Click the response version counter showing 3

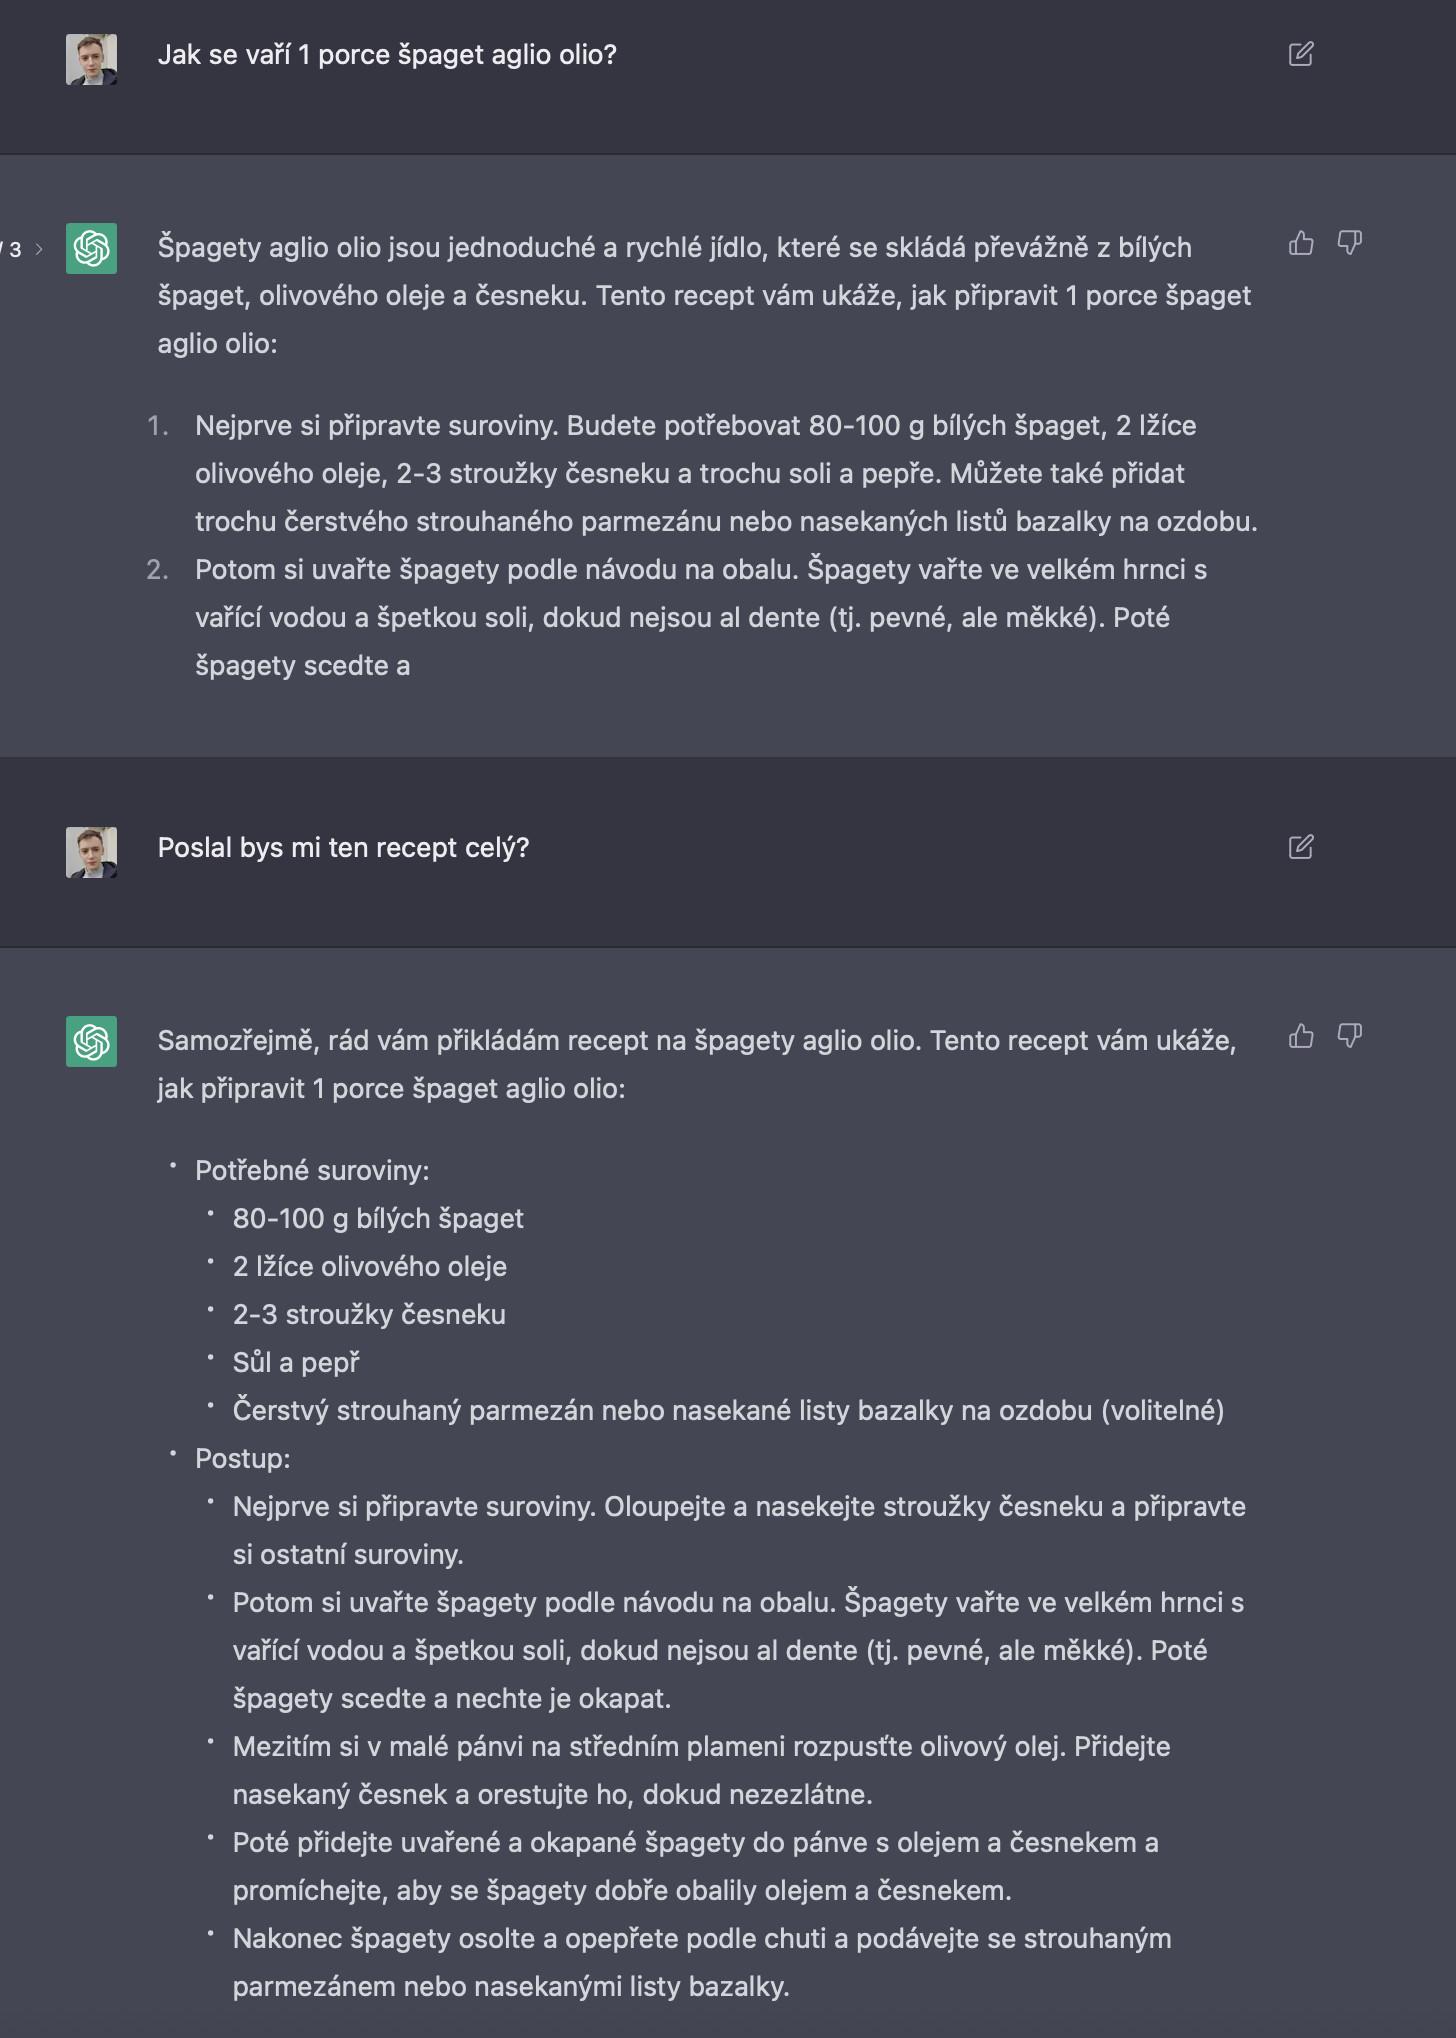pos(14,249)
